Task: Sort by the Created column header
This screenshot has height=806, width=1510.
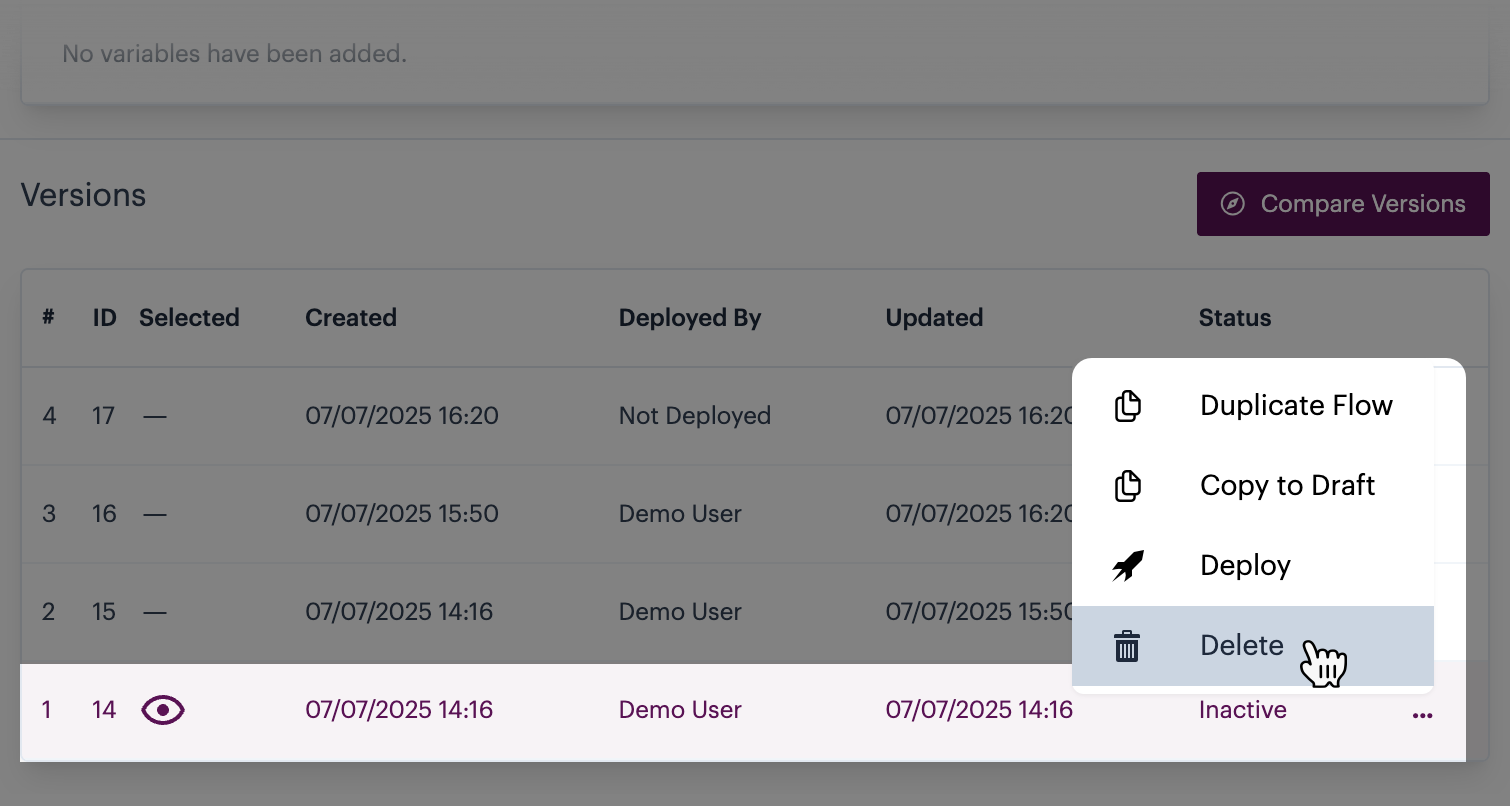Action: pyautogui.click(x=351, y=318)
